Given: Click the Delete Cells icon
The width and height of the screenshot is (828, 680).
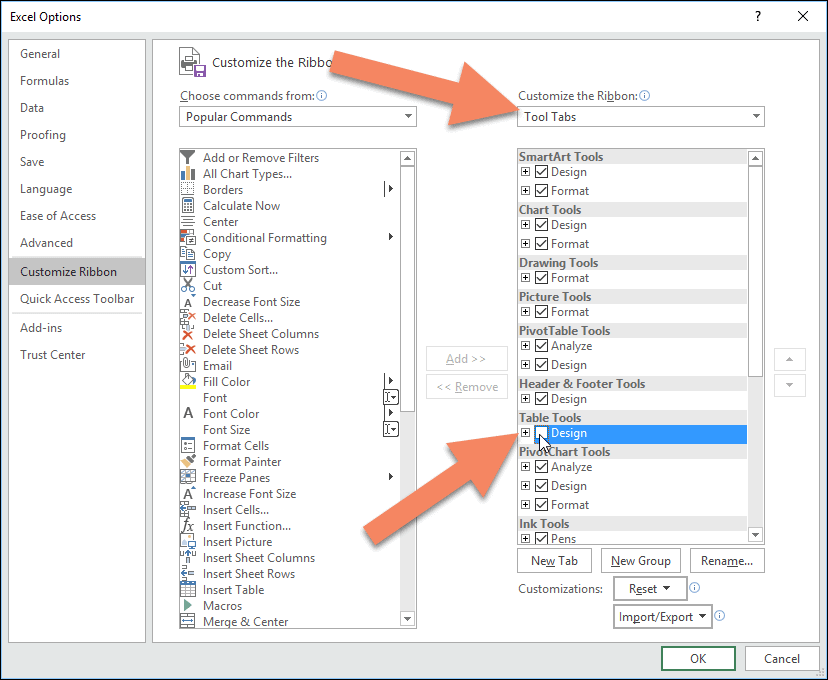Looking at the screenshot, I should tap(187, 318).
